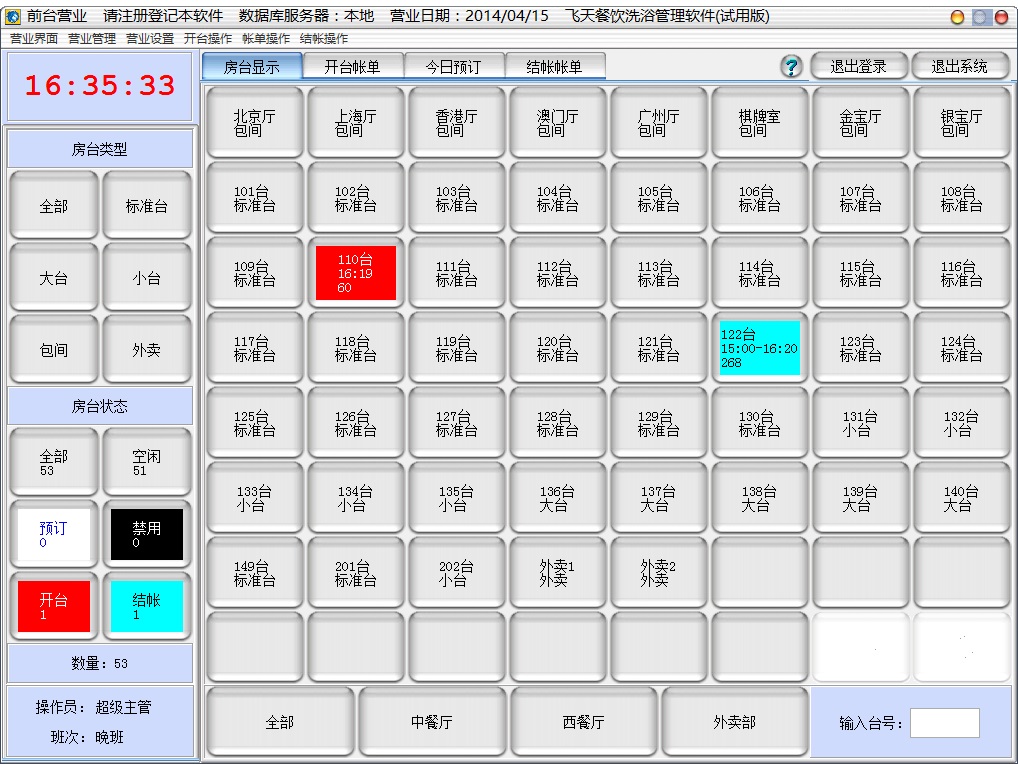
Task: Click the app icon in title bar
Action: click(13, 17)
